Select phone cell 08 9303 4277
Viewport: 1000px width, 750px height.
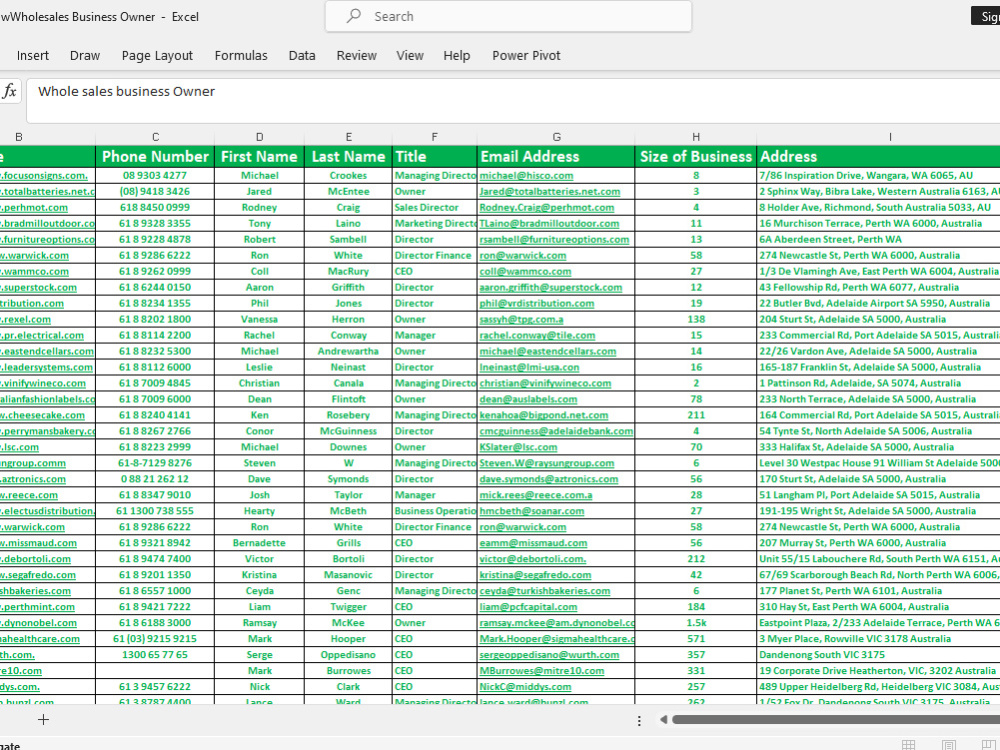coord(155,175)
